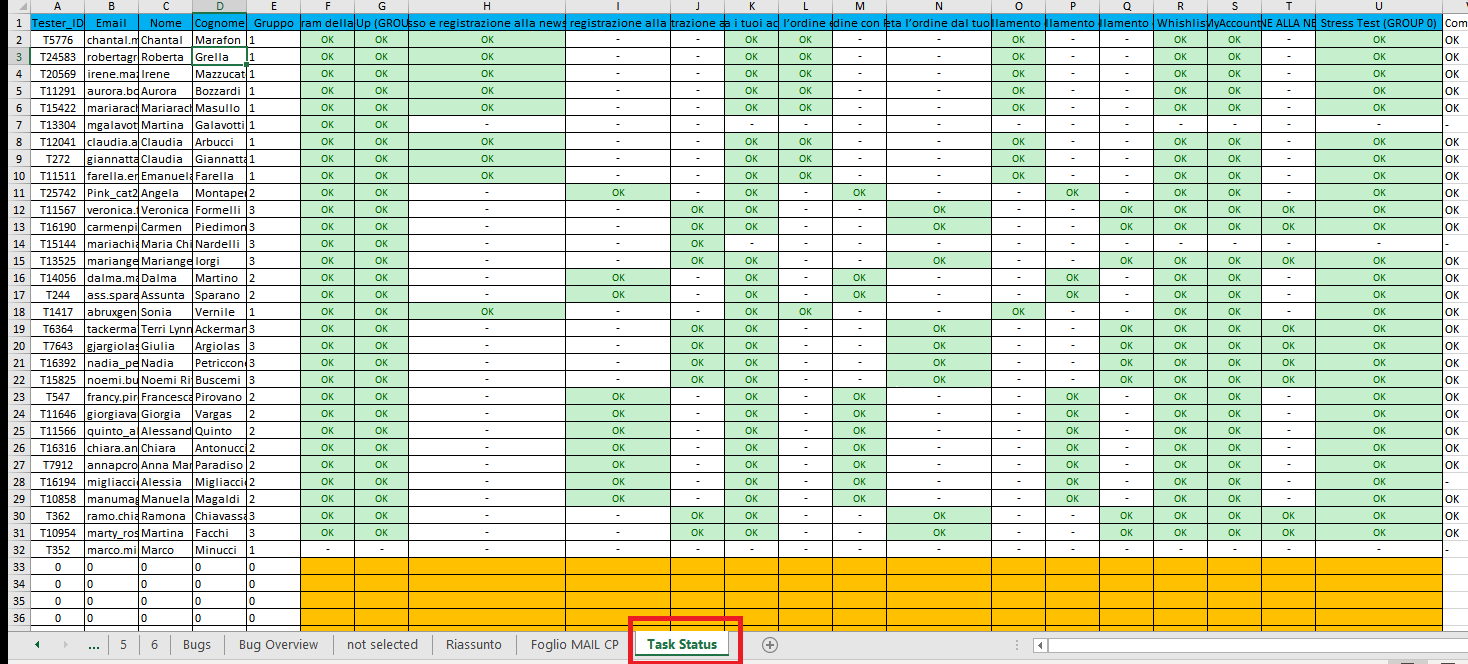Screen dimensions: 1468x664
Task: Open the Task Status sheet tab
Action: pos(682,644)
